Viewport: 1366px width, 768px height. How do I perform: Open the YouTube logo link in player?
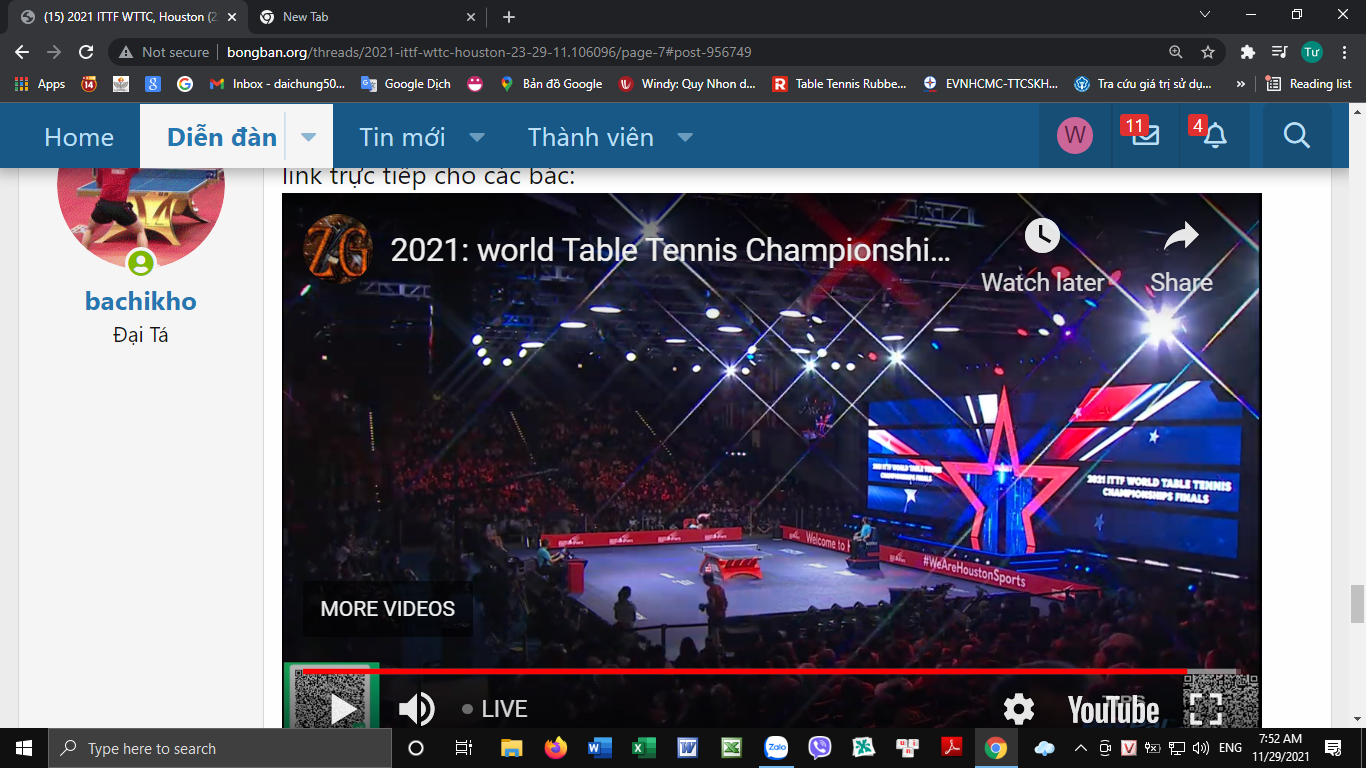coord(1113,709)
